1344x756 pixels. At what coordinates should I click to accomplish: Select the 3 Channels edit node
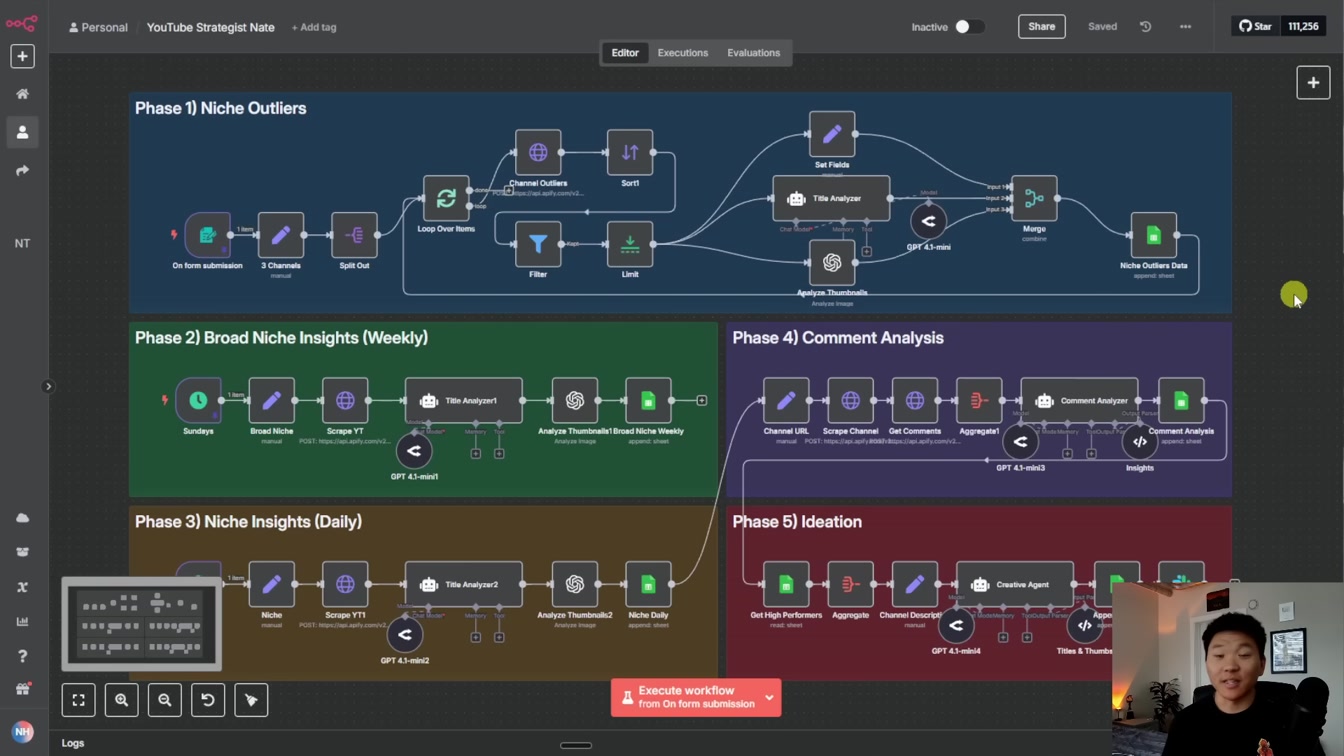coord(281,236)
